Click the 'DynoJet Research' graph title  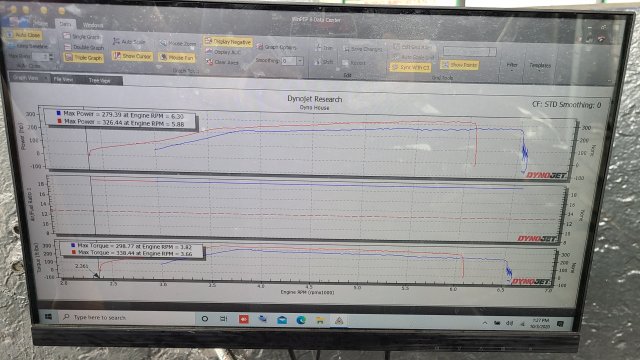click(314, 99)
